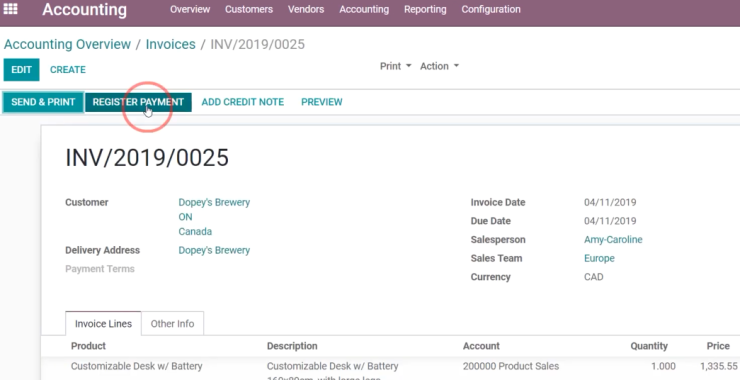Open salesperson Amy-Caroline link
The height and width of the screenshot is (380, 740).
613,240
